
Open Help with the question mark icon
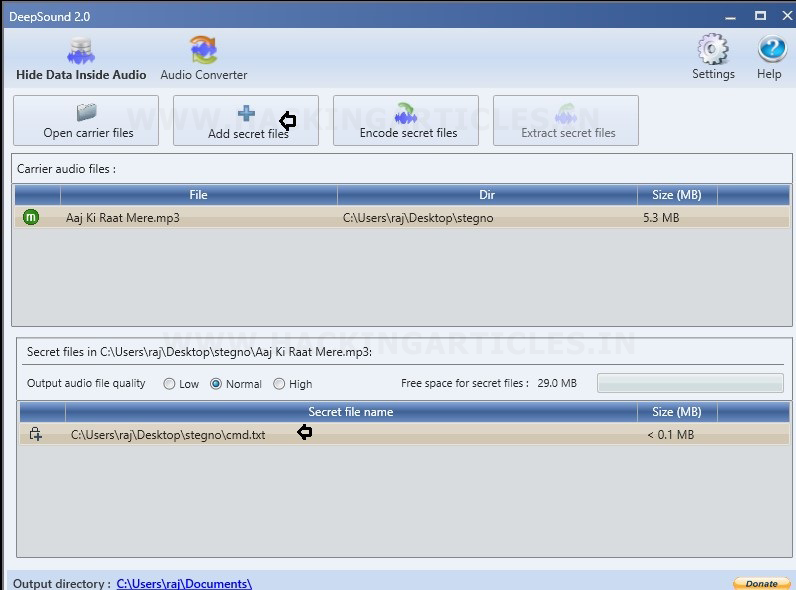click(x=772, y=49)
